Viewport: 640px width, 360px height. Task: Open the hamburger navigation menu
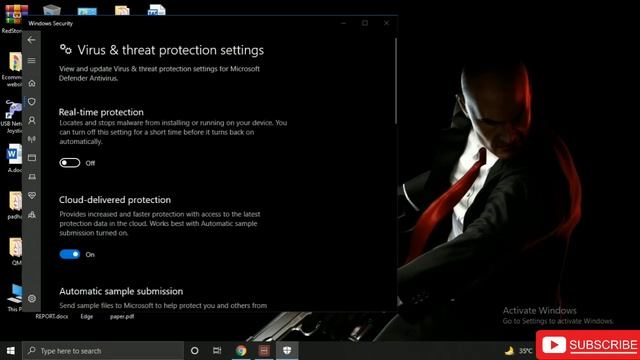click(x=31, y=61)
